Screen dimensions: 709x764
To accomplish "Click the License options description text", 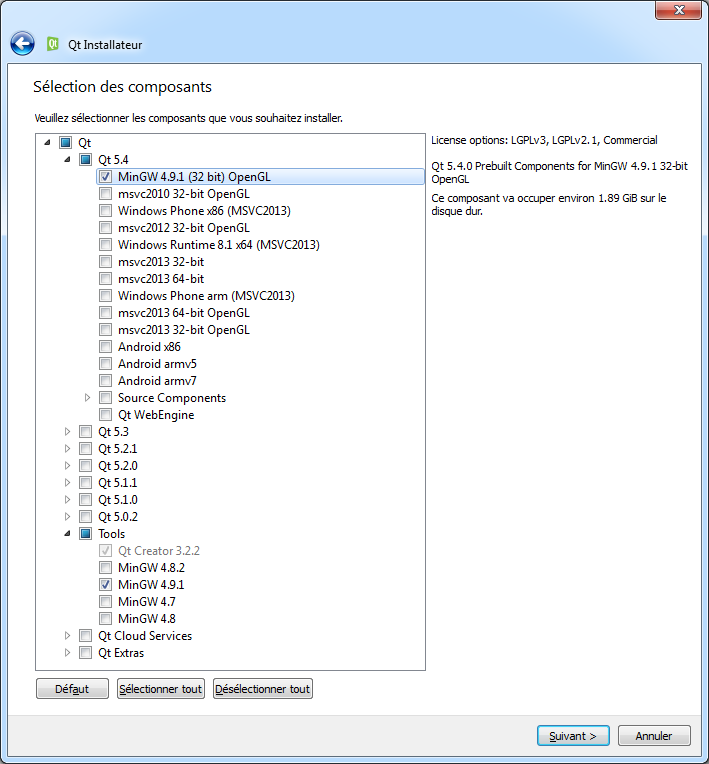I will pyautogui.click(x=544, y=140).
